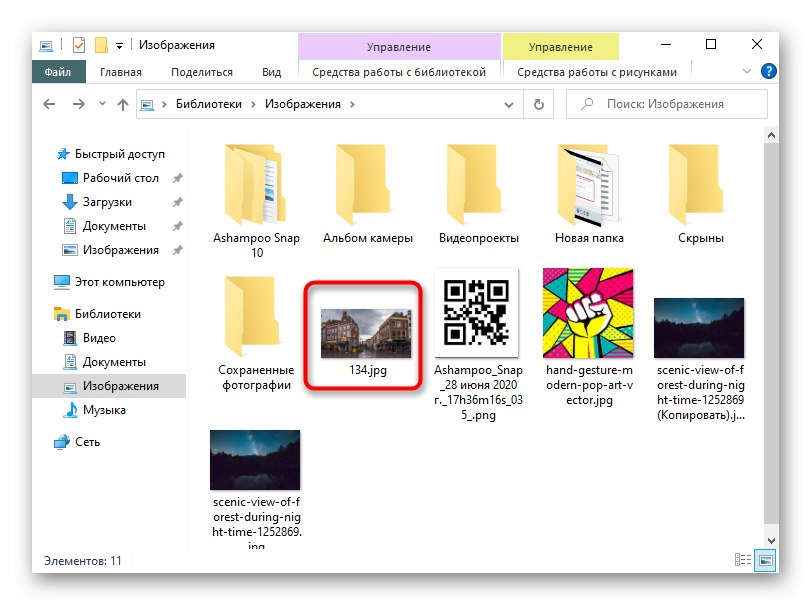Click the Элементов: 11 status bar text
811x605 pixels.
(83, 561)
